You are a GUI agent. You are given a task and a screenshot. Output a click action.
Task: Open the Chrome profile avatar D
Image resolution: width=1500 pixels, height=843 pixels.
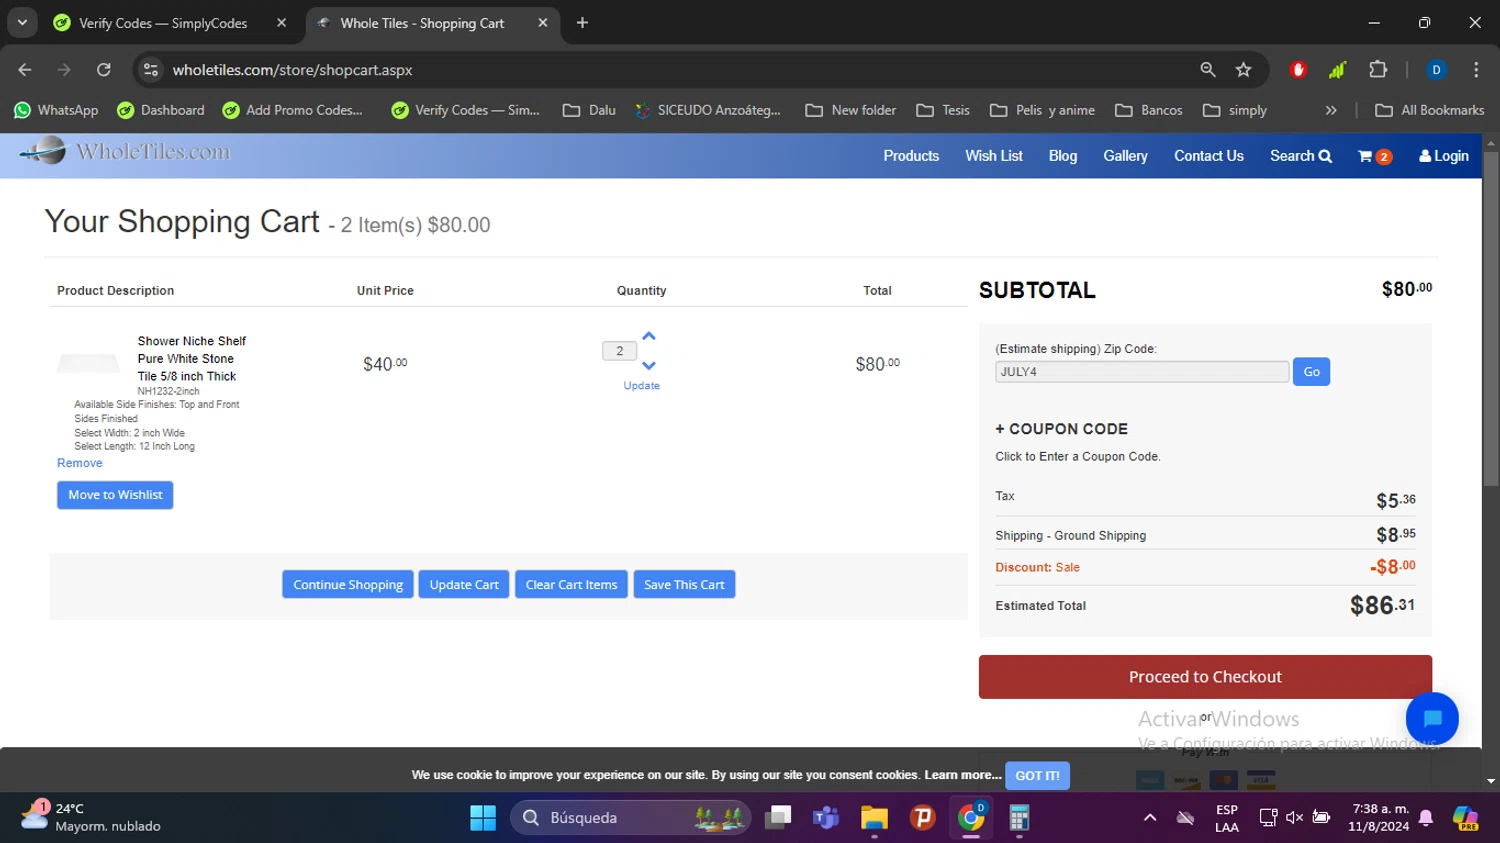1436,70
